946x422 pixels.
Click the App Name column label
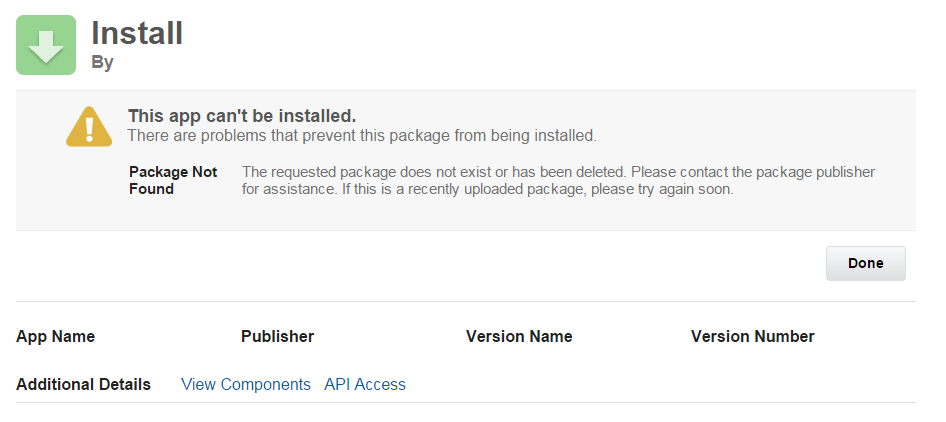click(56, 336)
